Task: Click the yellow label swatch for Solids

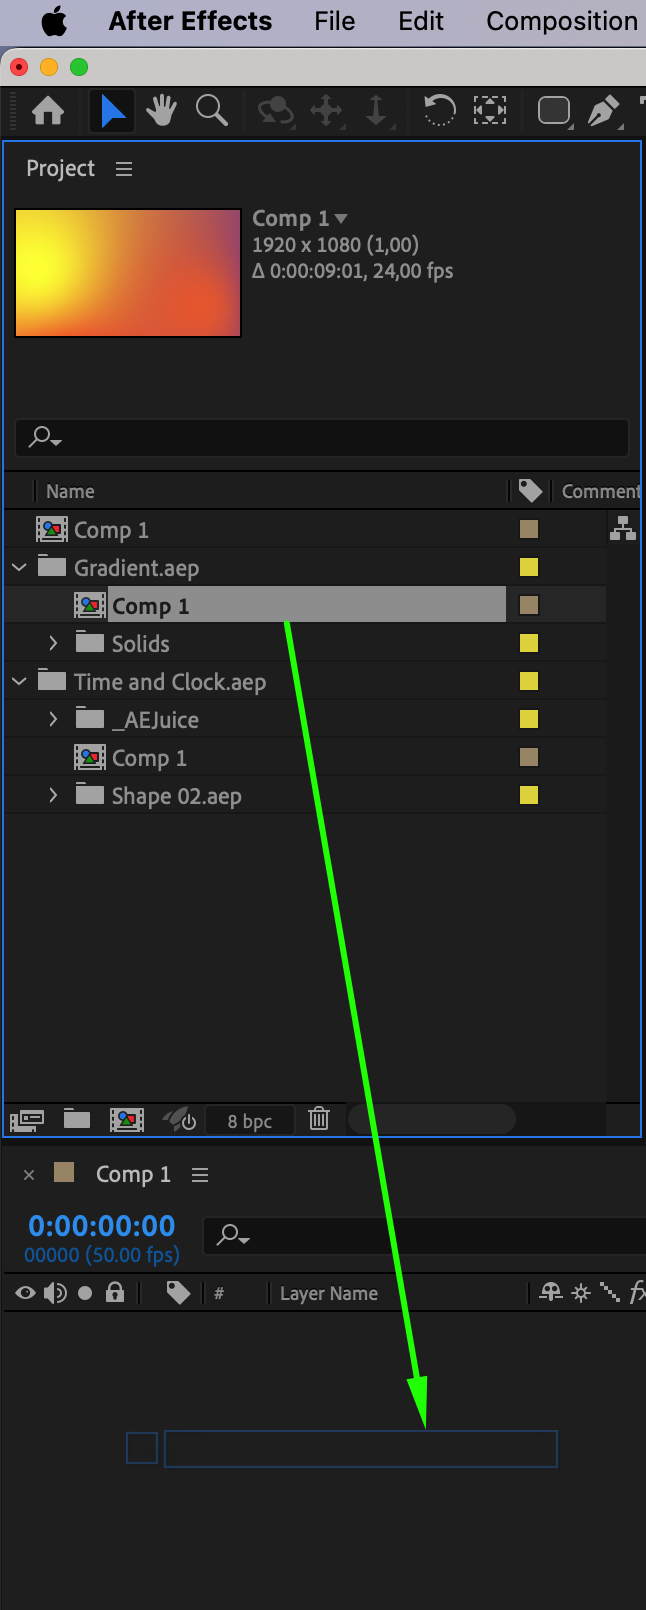Action: pos(529,644)
